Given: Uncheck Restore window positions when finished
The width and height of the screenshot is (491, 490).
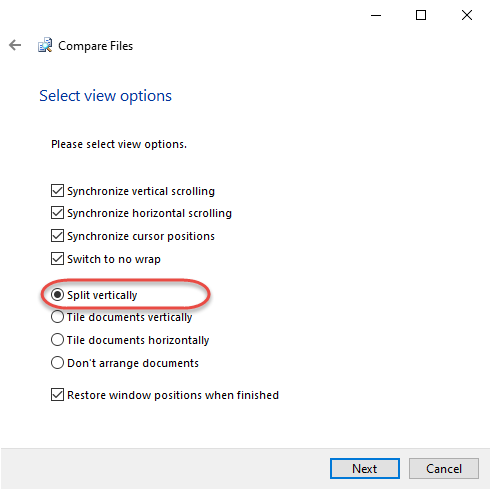Looking at the screenshot, I should (x=57, y=395).
